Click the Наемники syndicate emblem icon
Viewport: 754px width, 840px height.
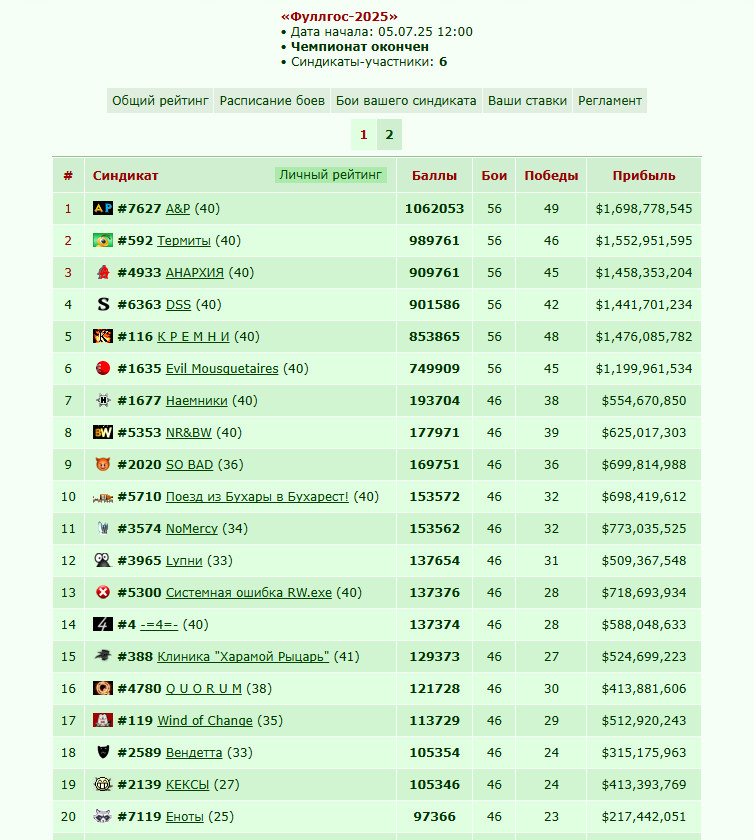(102, 400)
